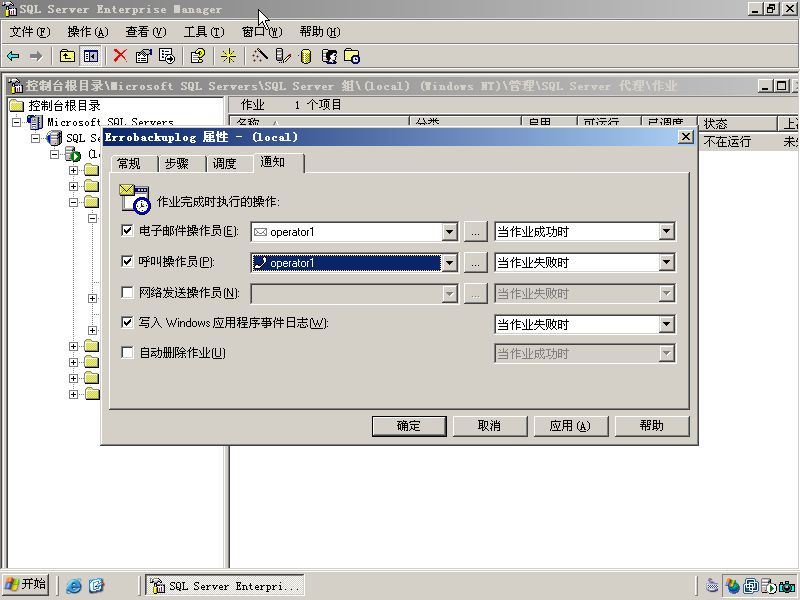Click the SQL Server group icon in tree

click(x=54, y=138)
